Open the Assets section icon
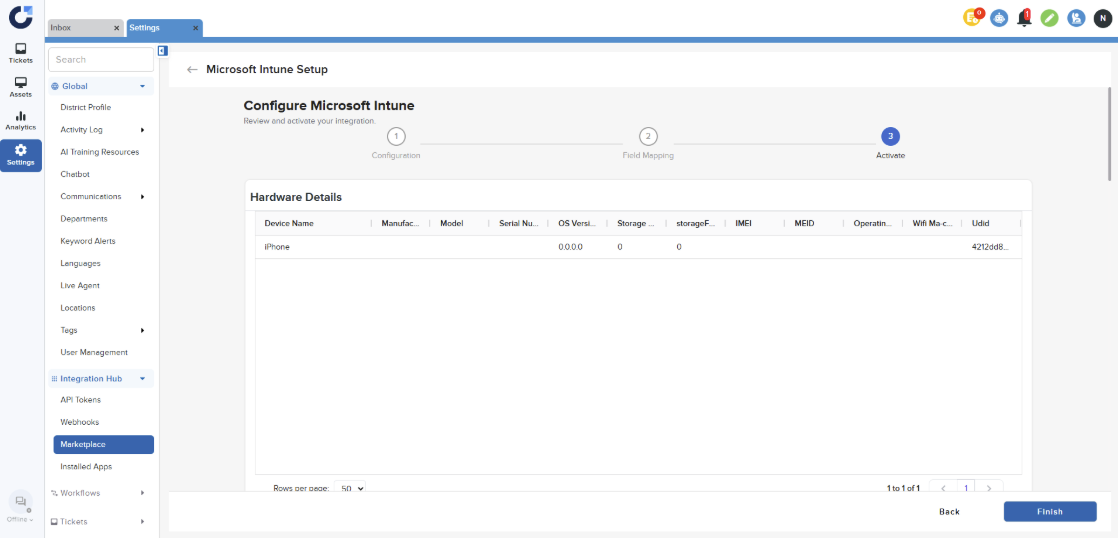This screenshot has width=1118, height=538. [21, 87]
